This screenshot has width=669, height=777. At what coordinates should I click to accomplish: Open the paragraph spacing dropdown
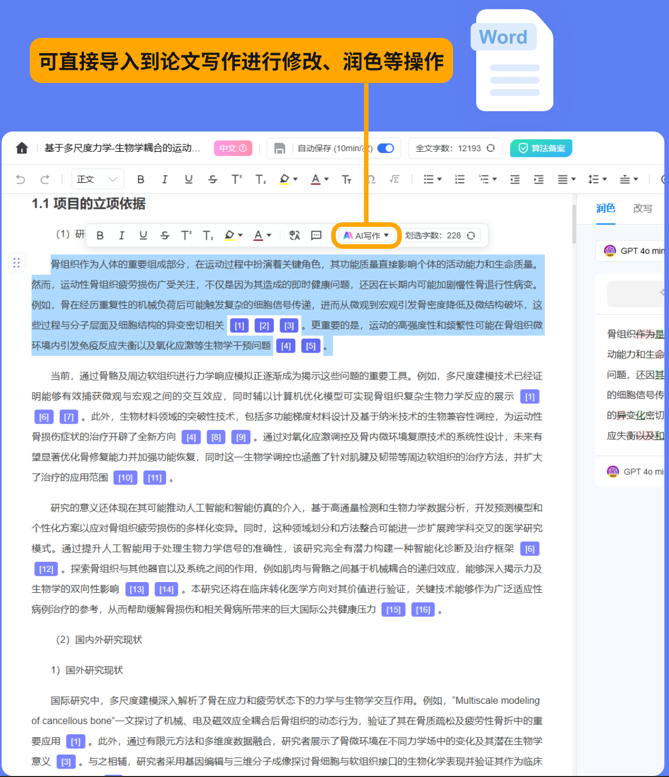click(629, 179)
